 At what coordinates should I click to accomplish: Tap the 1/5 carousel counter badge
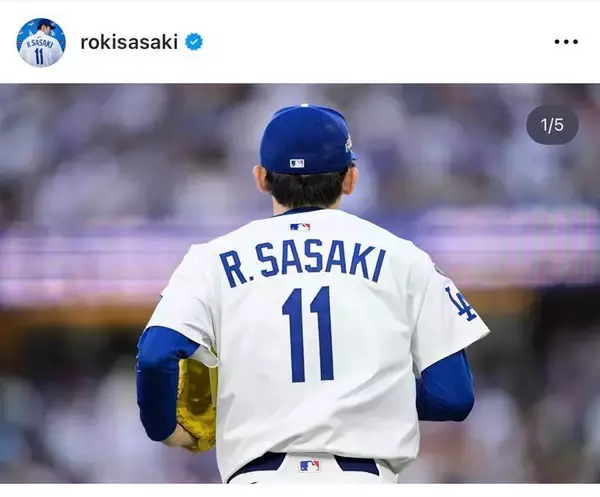coord(552,125)
